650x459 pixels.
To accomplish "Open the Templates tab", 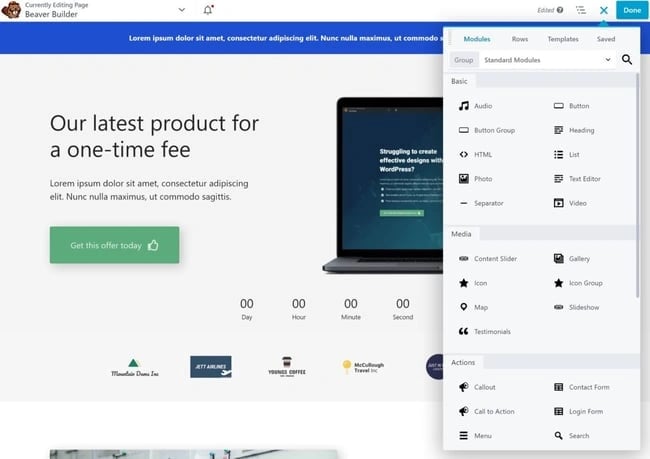I will click(563, 39).
